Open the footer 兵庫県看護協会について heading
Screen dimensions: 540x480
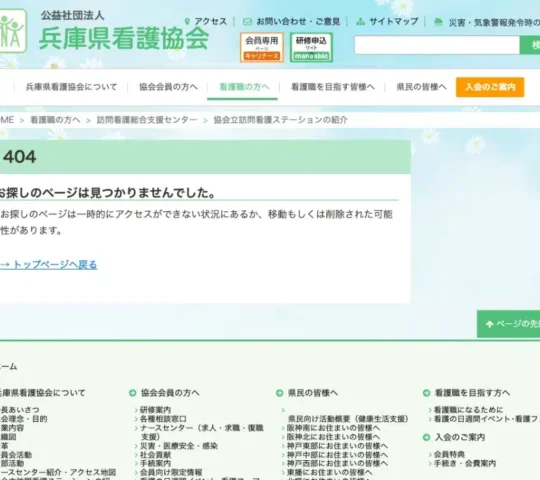42,393
